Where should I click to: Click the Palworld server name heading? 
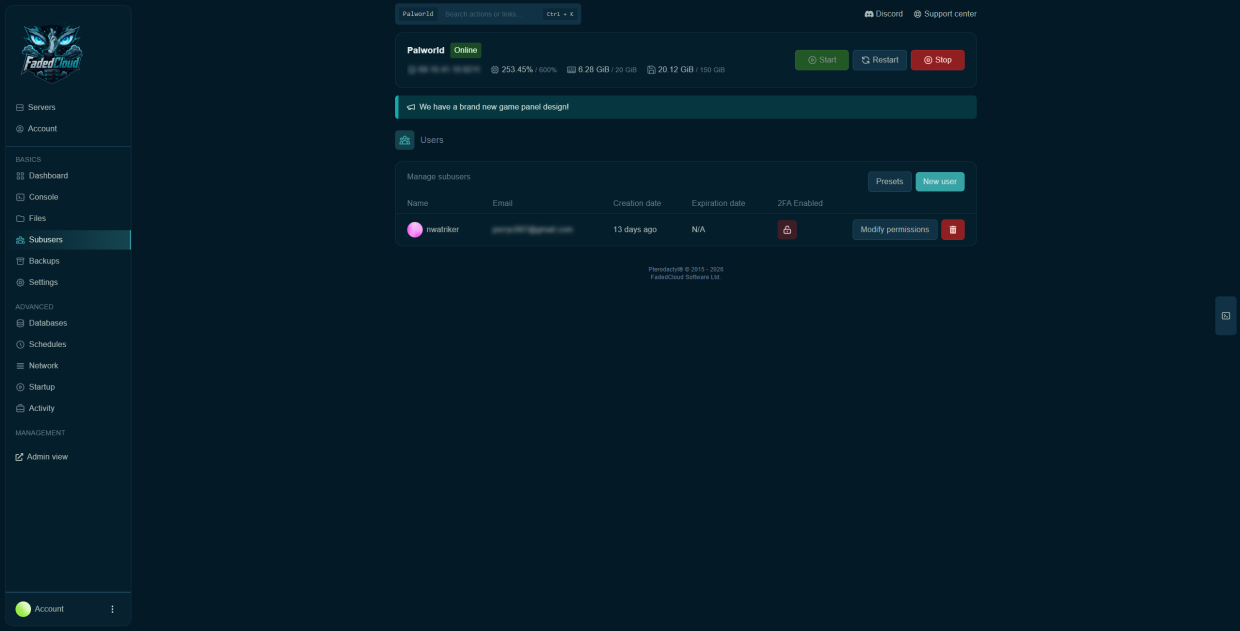coord(426,50)
